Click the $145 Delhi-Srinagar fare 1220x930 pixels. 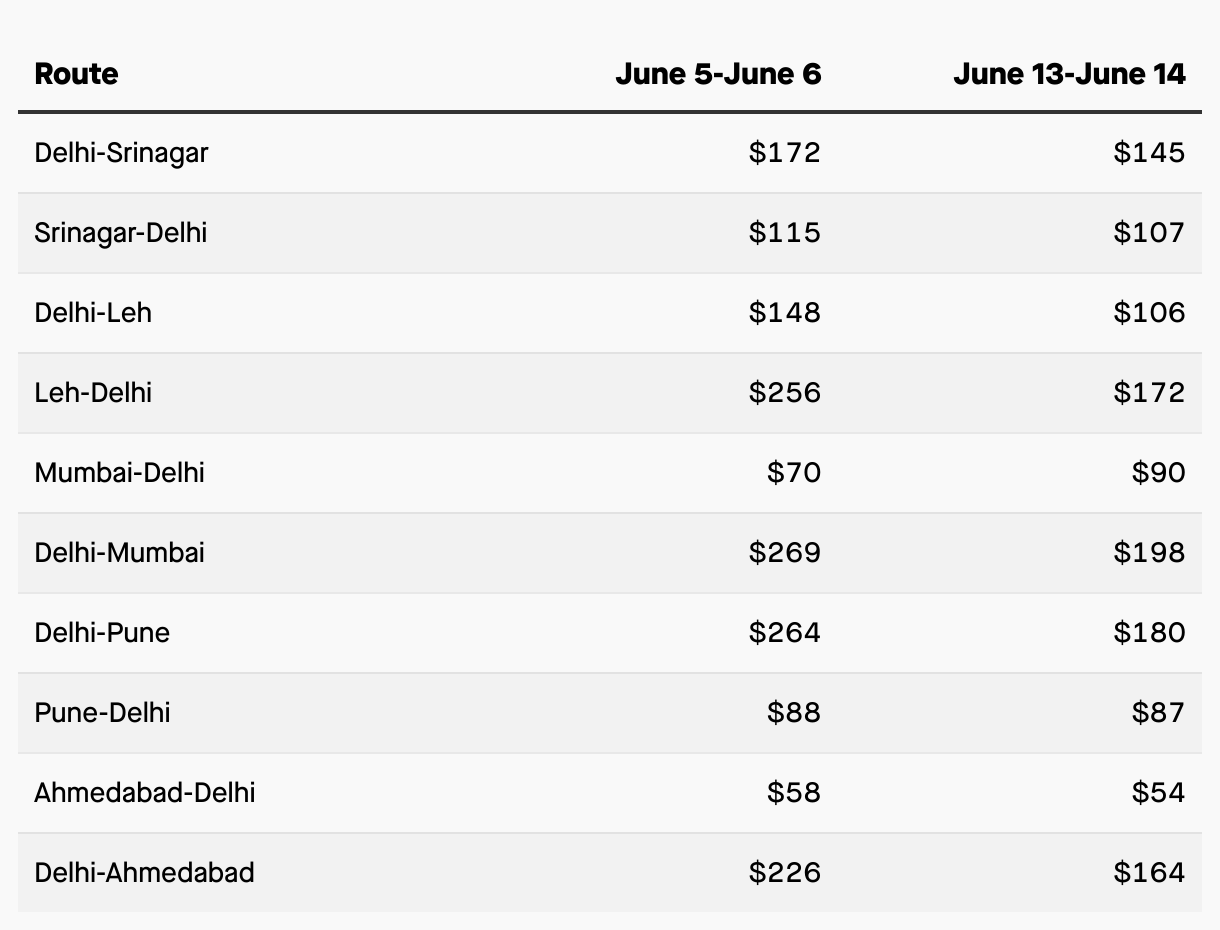tap(1149, 153)
